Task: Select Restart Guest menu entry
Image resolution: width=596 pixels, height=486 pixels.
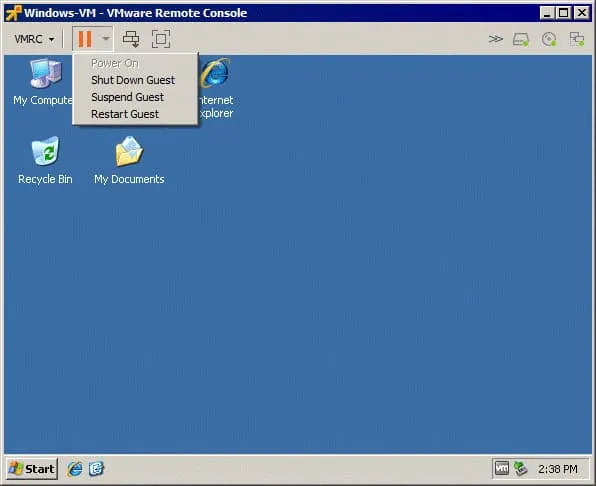Action: click(125, 114)
